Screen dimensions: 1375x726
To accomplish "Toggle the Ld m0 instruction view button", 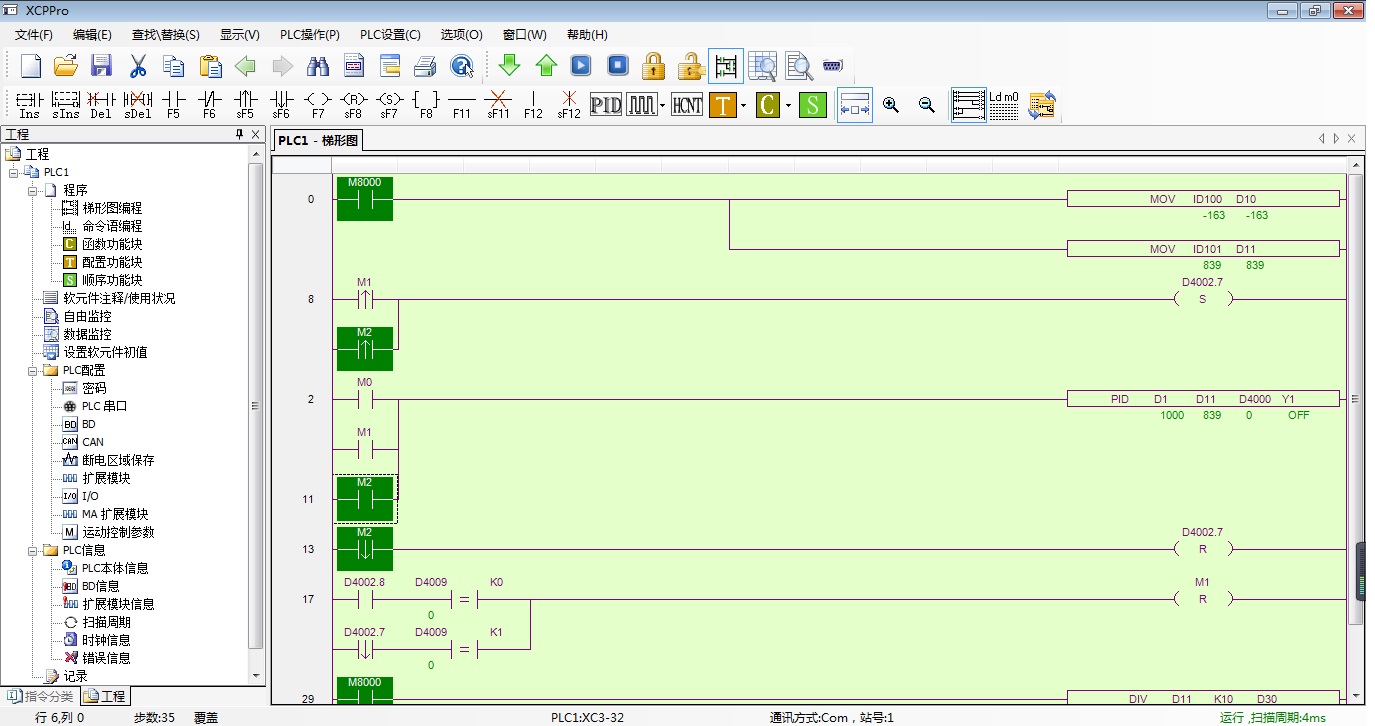I will click(x=1003, y=104).
